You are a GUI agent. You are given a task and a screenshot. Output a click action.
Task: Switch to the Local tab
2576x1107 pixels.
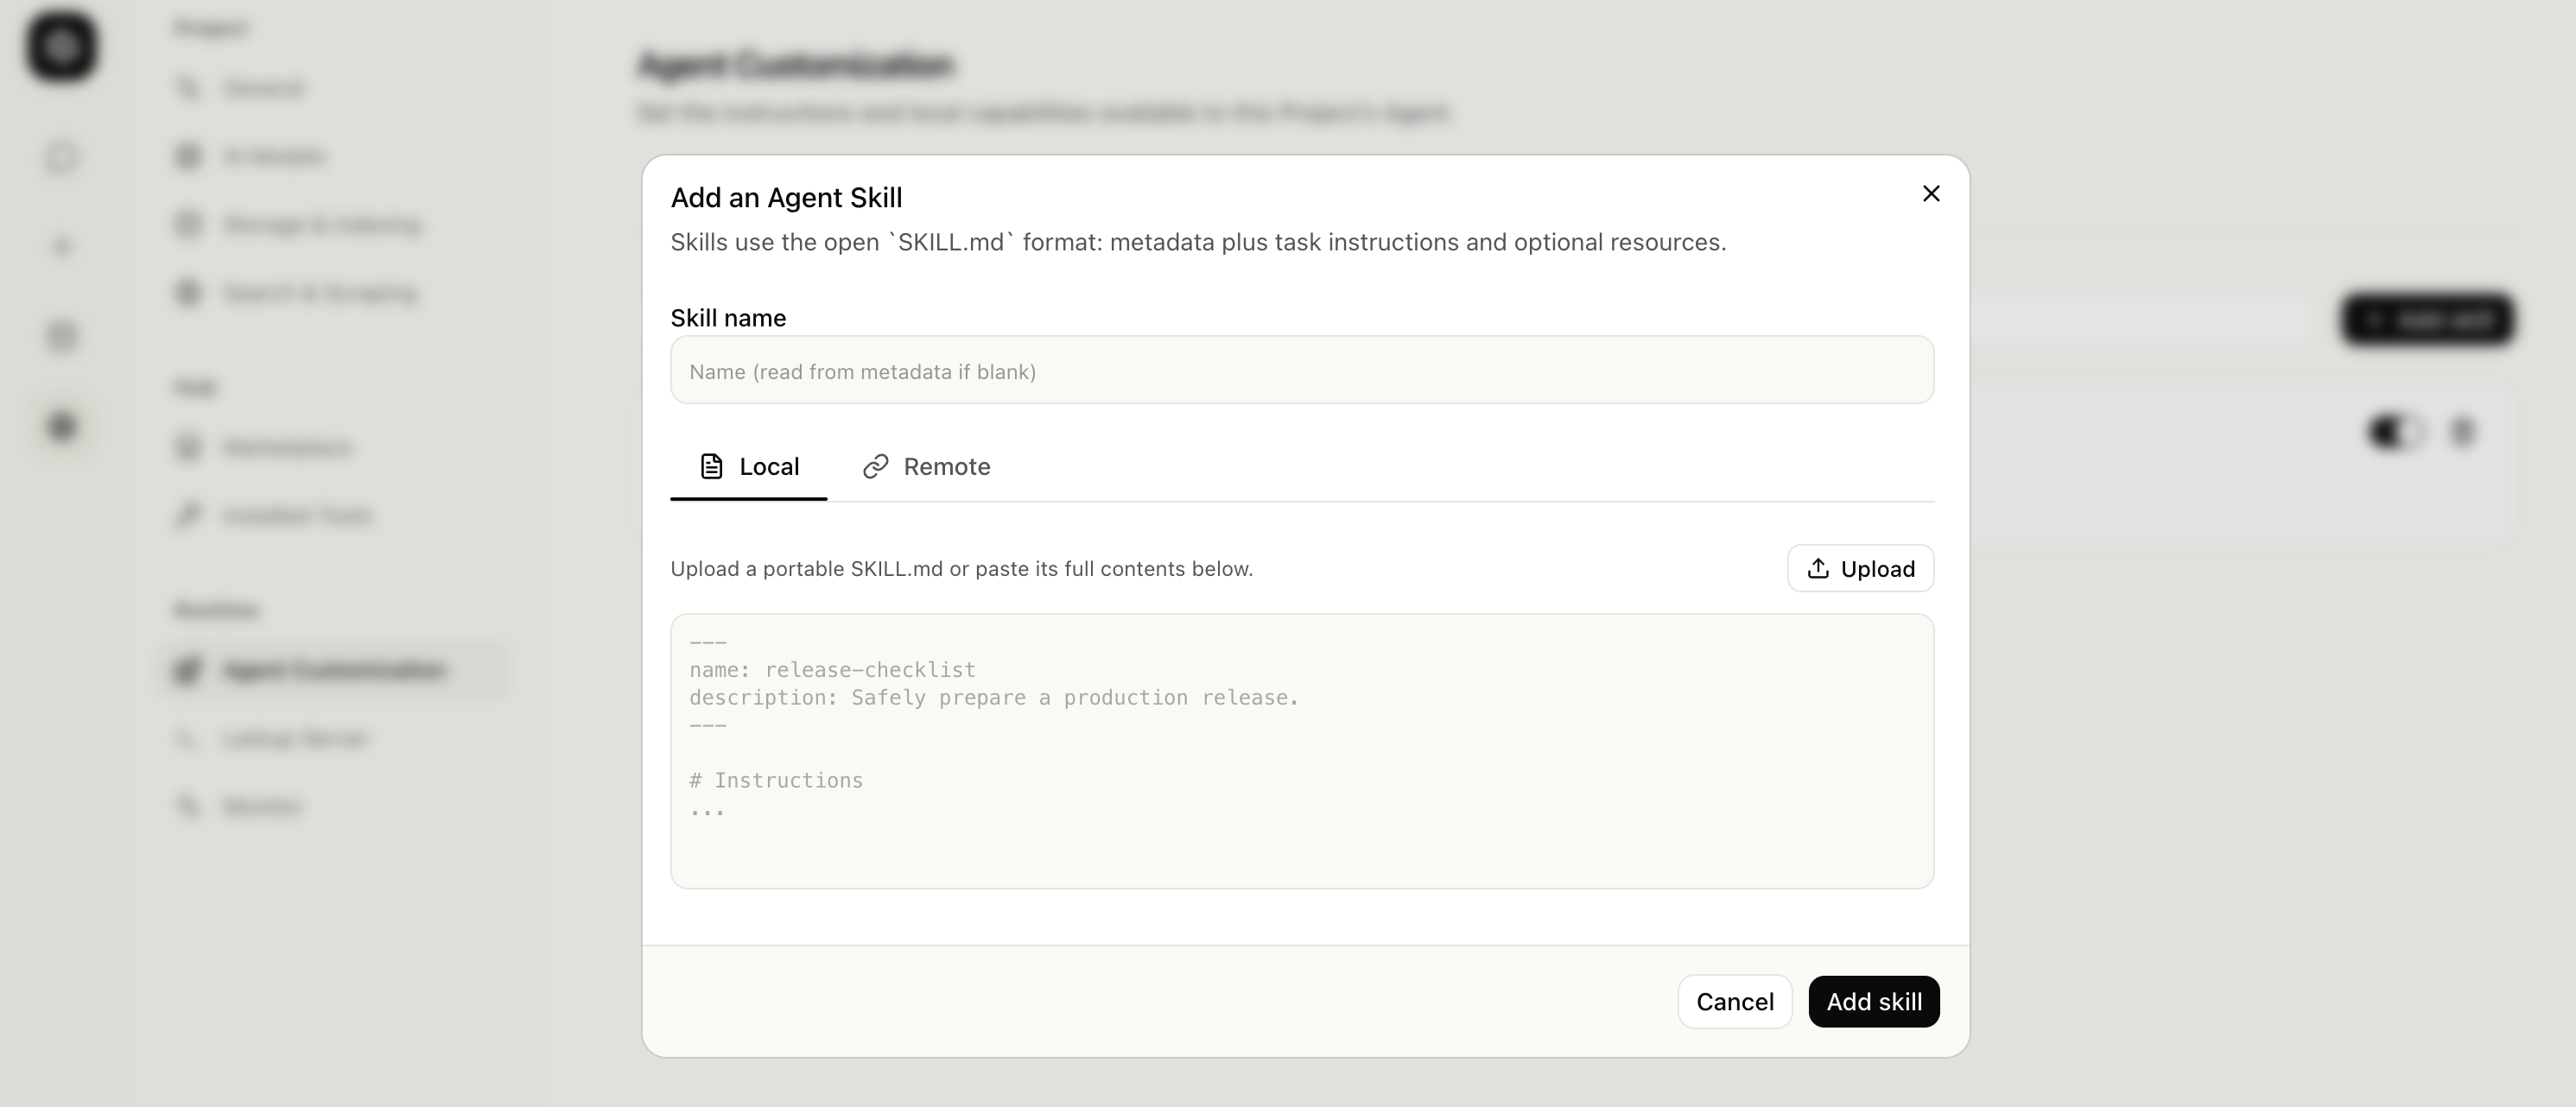coord(749,466)
